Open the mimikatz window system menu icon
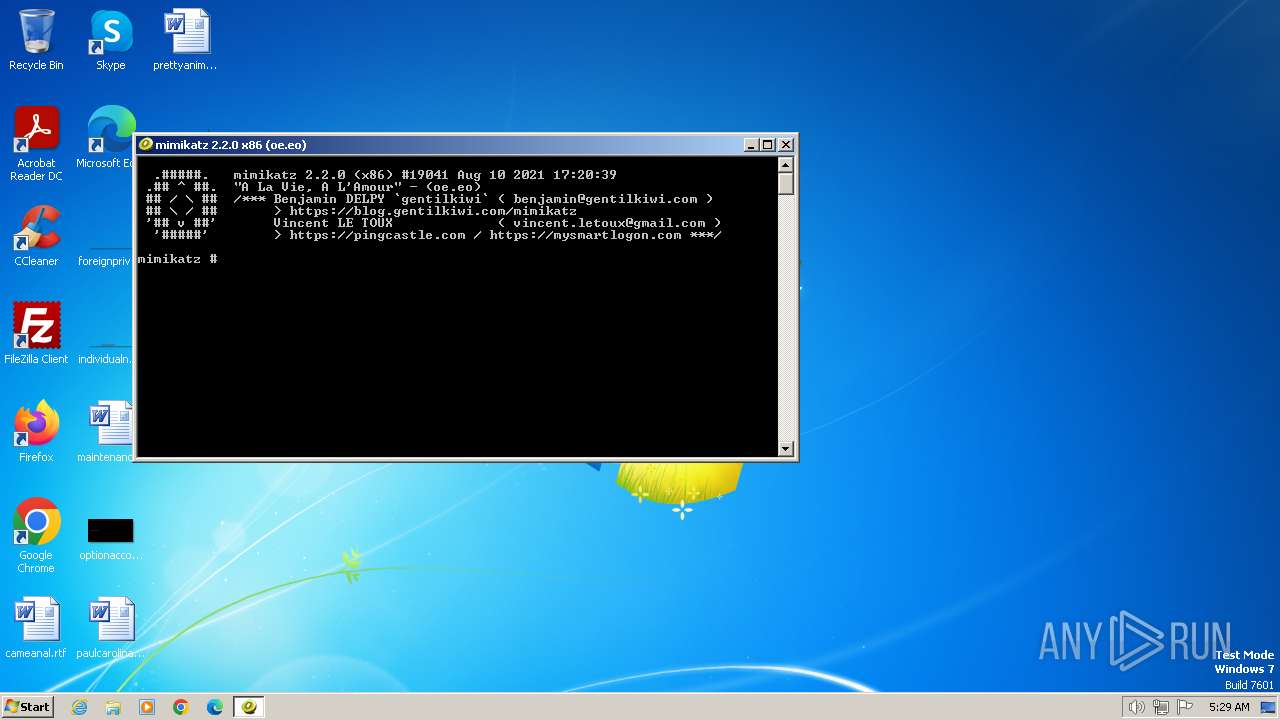This screenshot has width=1280, height=720. (x=146, y=145)
